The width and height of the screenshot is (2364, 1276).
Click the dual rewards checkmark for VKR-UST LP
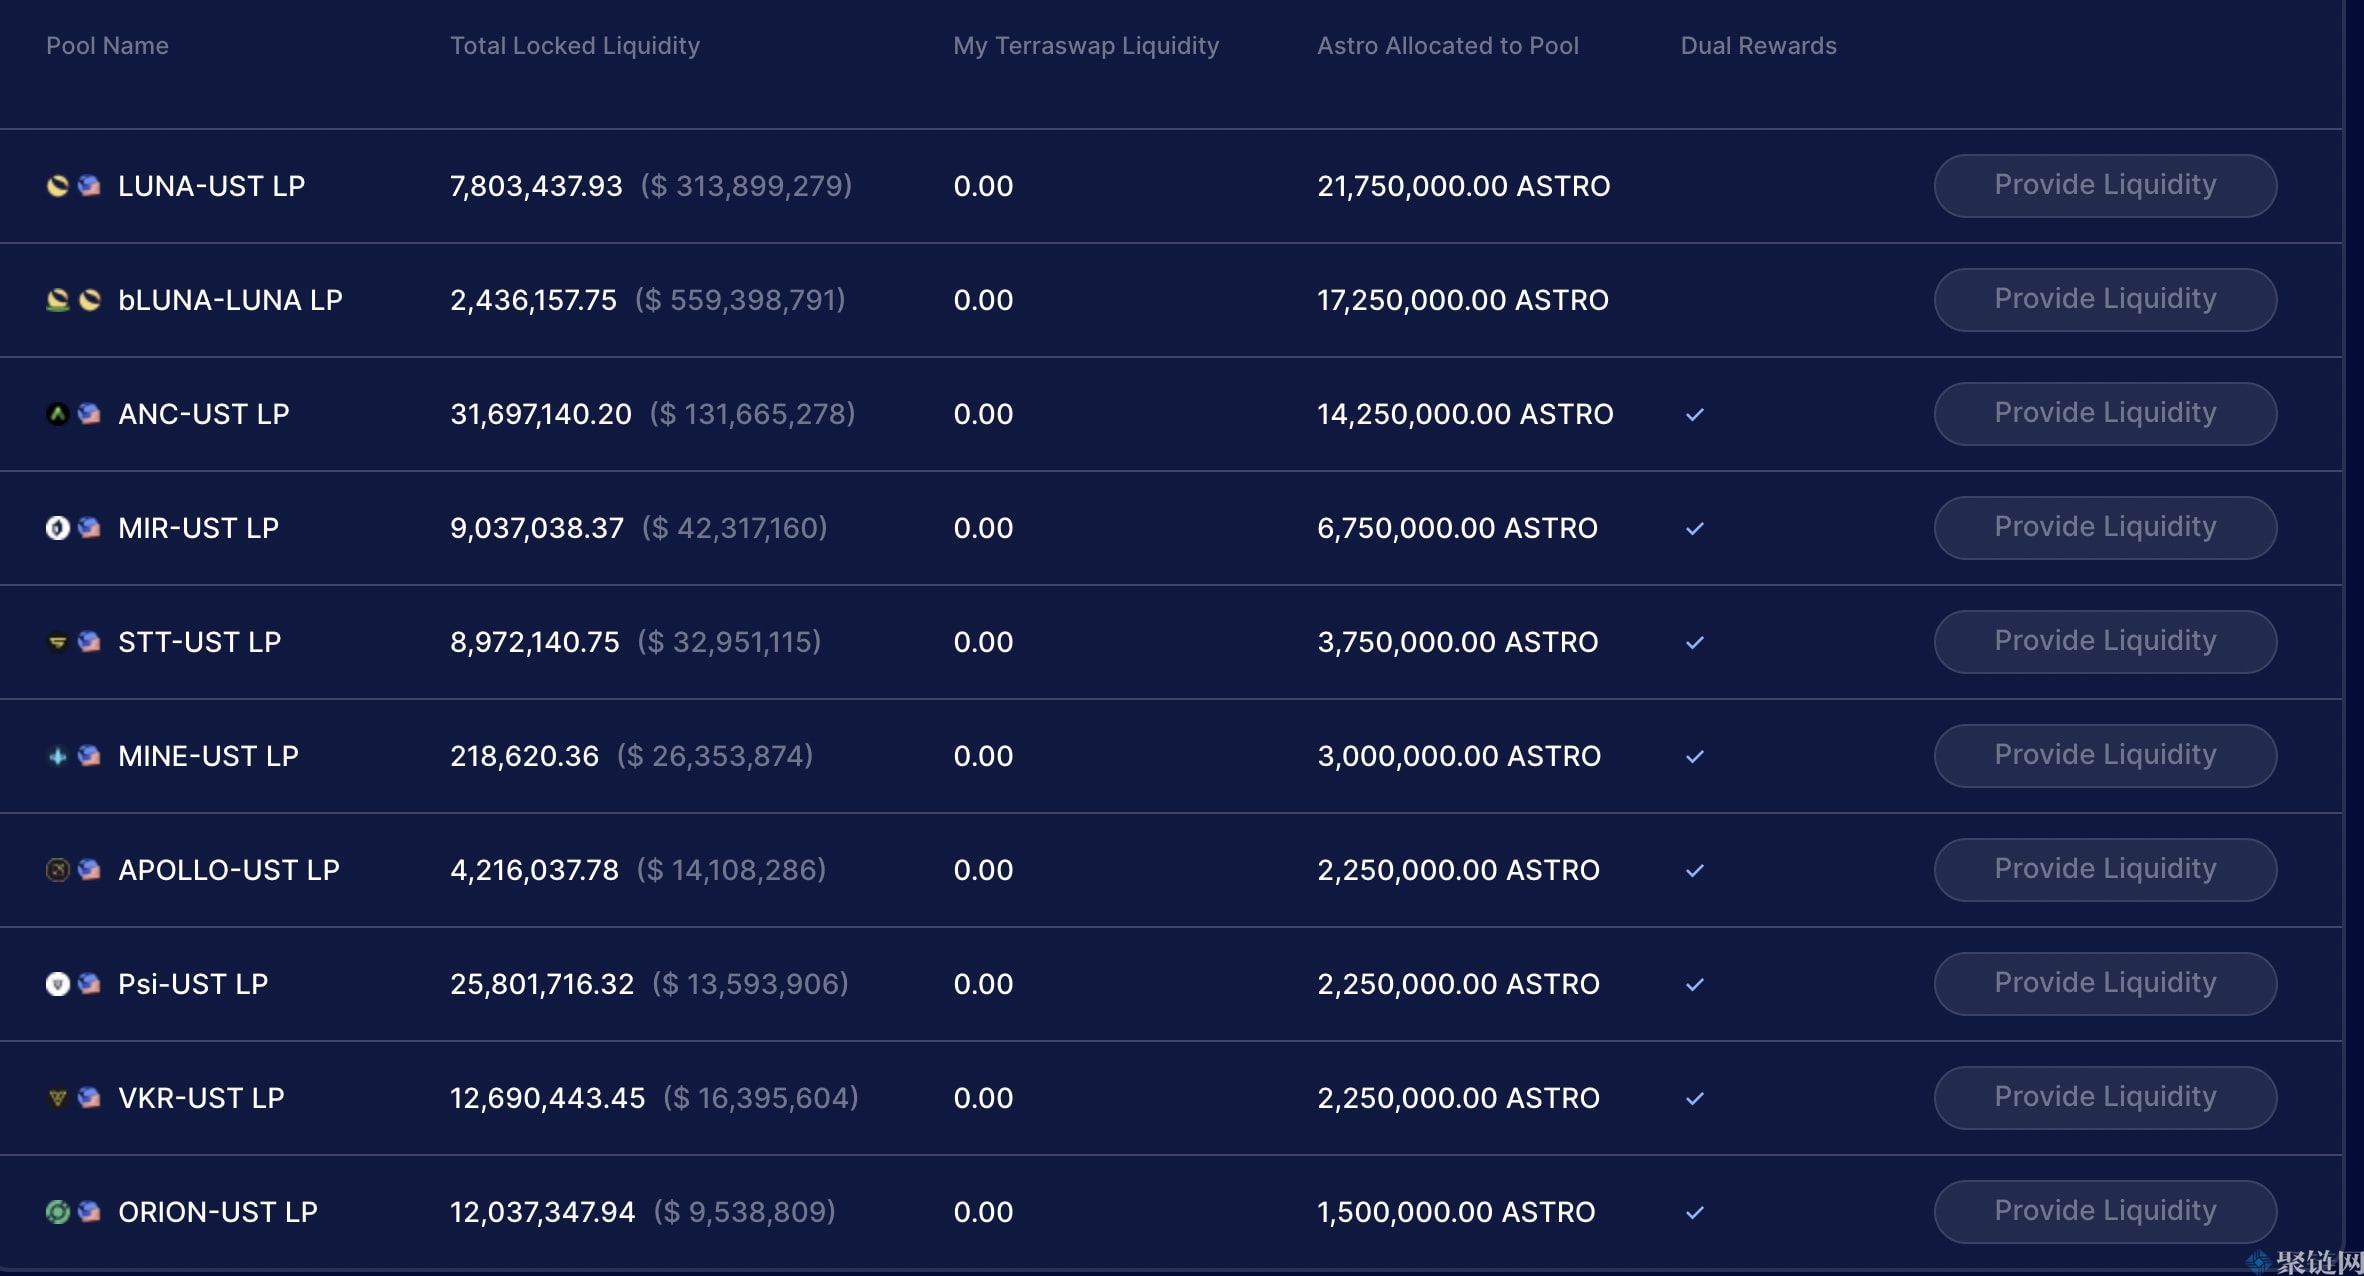(x=1695, y=1098)
